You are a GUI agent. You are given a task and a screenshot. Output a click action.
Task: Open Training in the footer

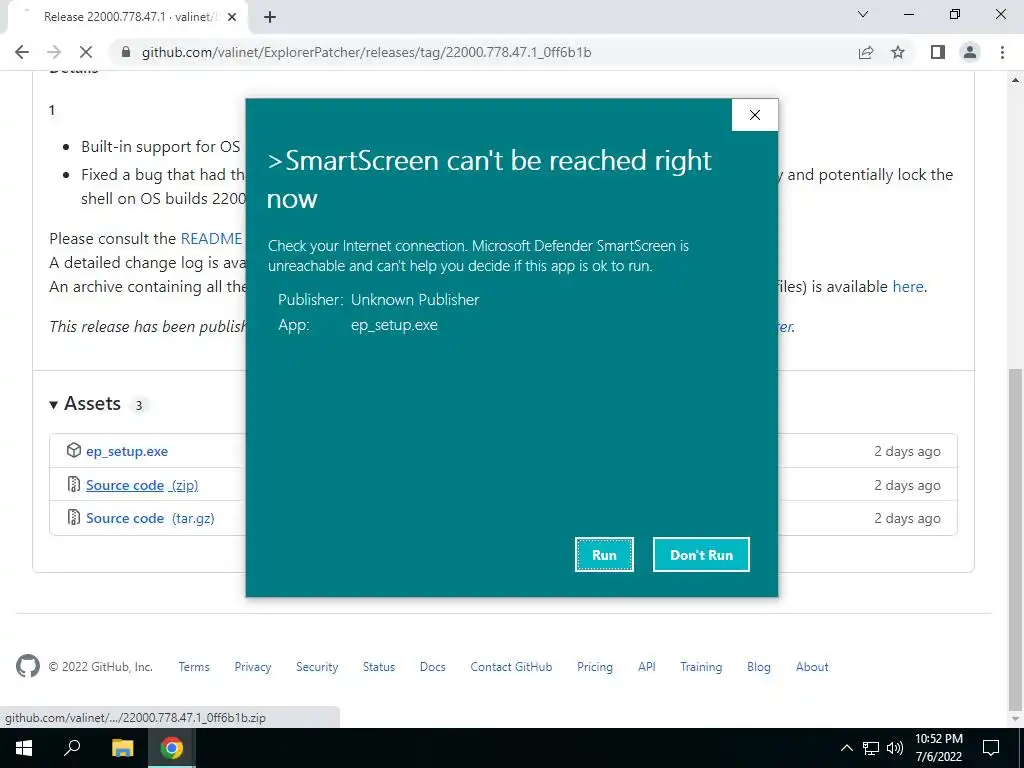[701, 667]
